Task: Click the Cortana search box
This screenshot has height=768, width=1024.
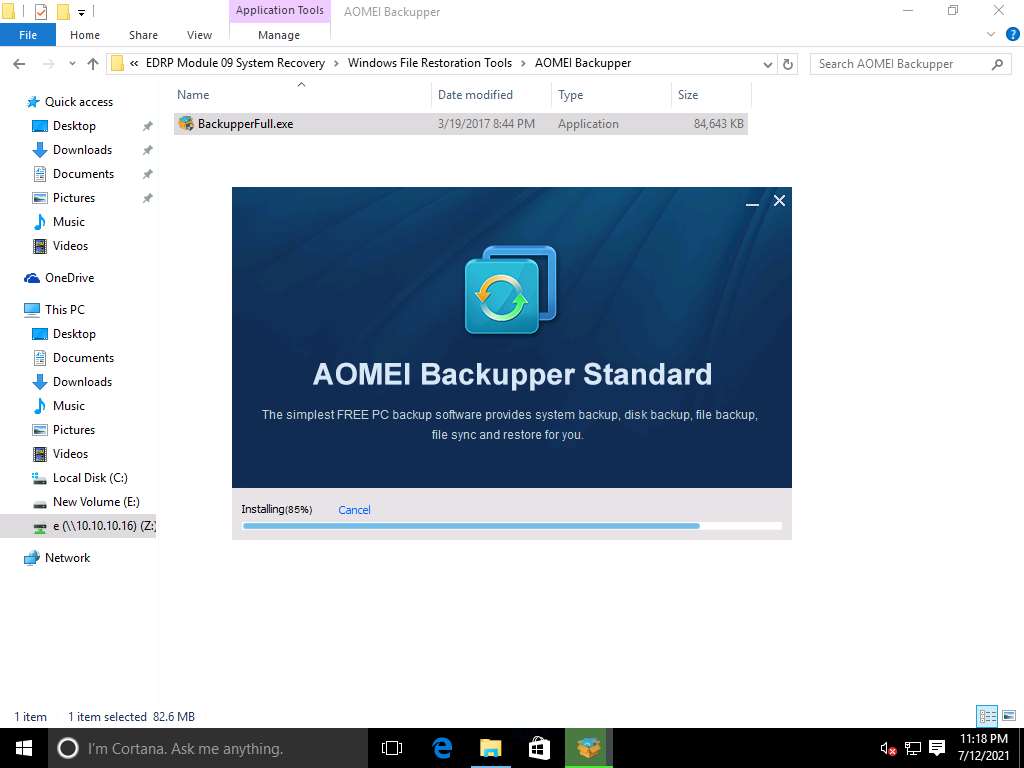Action: point(208,748)
